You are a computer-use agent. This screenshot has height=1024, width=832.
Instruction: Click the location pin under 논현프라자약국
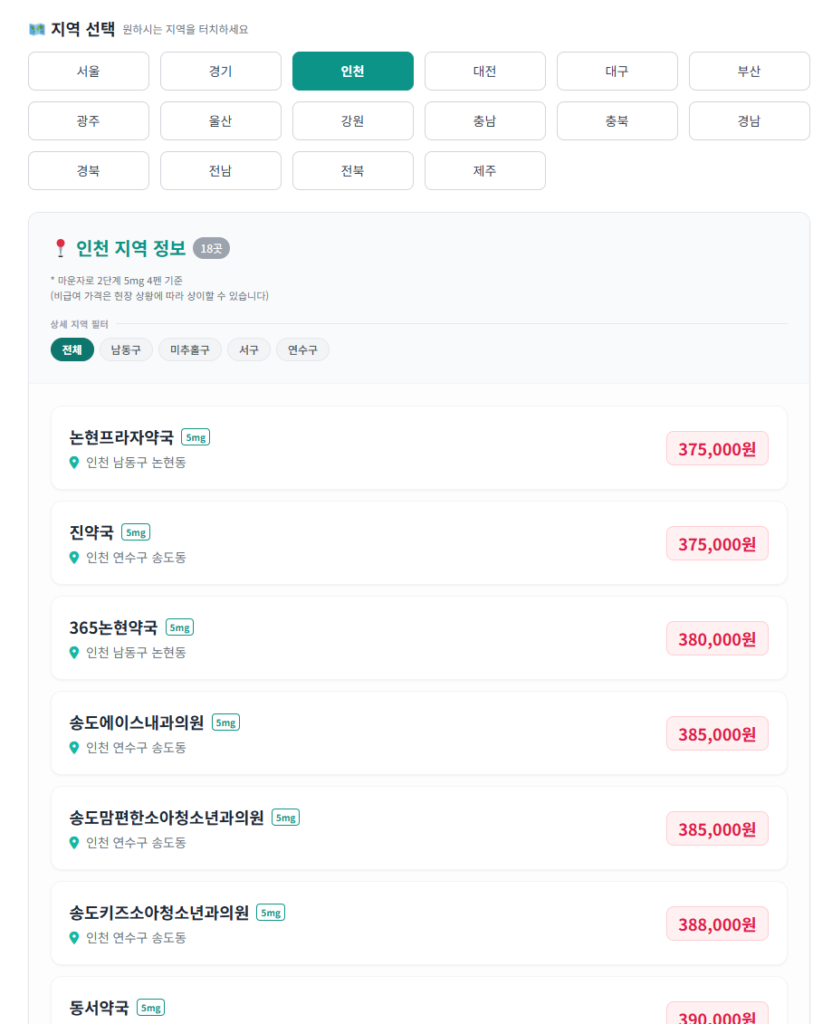(74, 462)
